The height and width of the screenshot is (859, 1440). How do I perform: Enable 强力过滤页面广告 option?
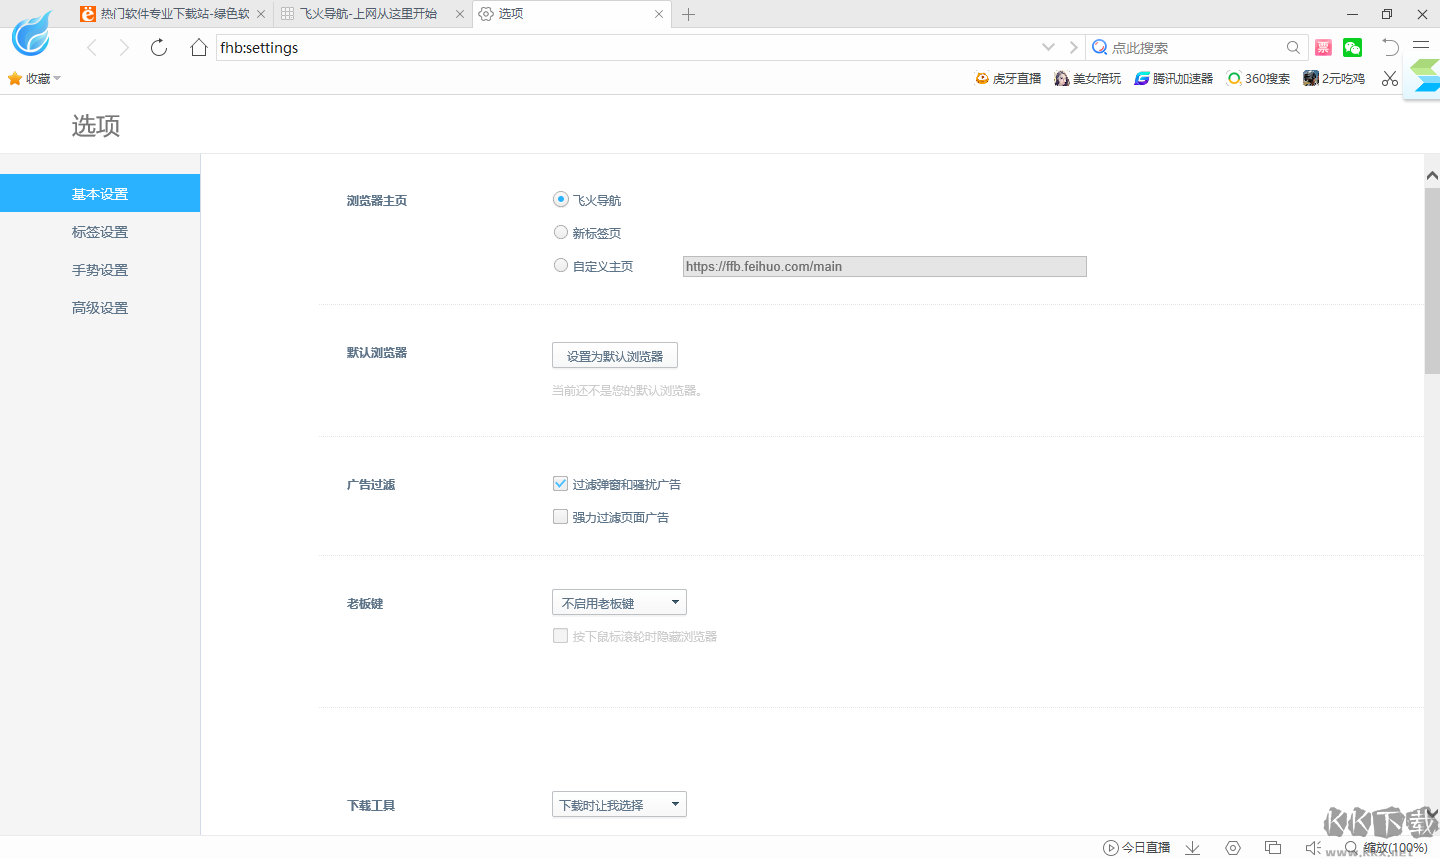pos(560,517)
